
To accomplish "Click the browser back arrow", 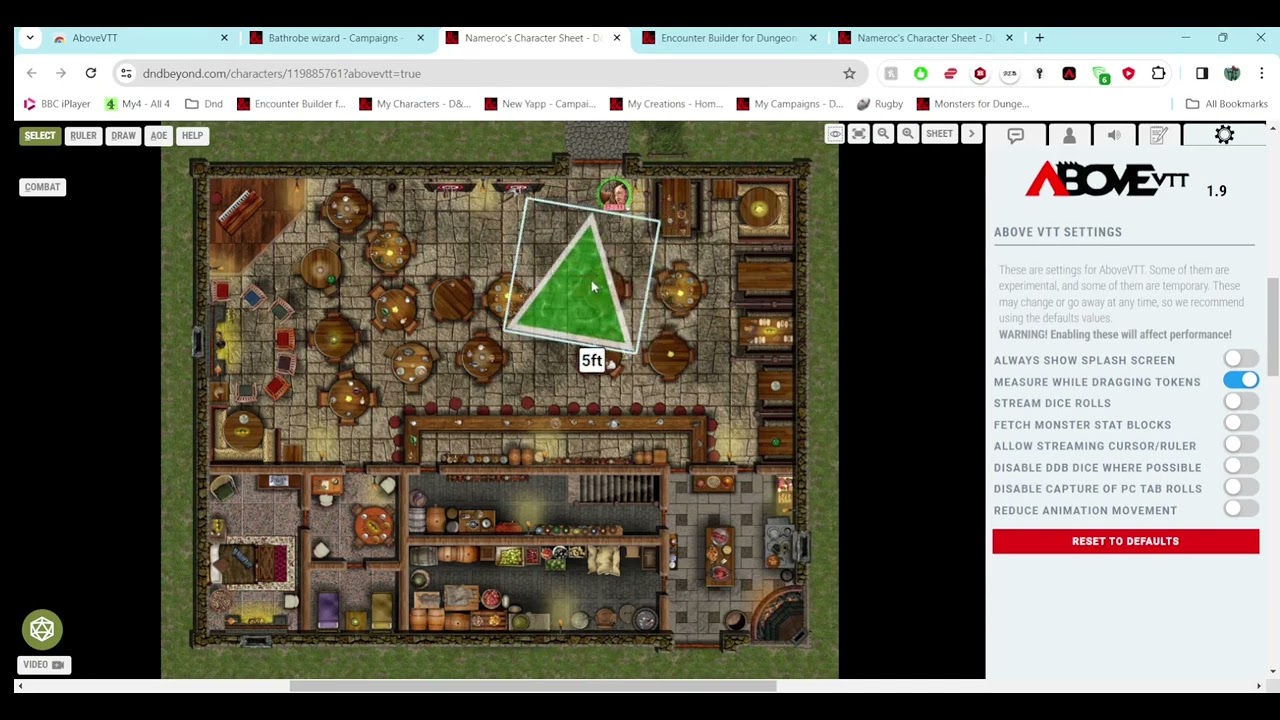I will (x=32, y=73).
